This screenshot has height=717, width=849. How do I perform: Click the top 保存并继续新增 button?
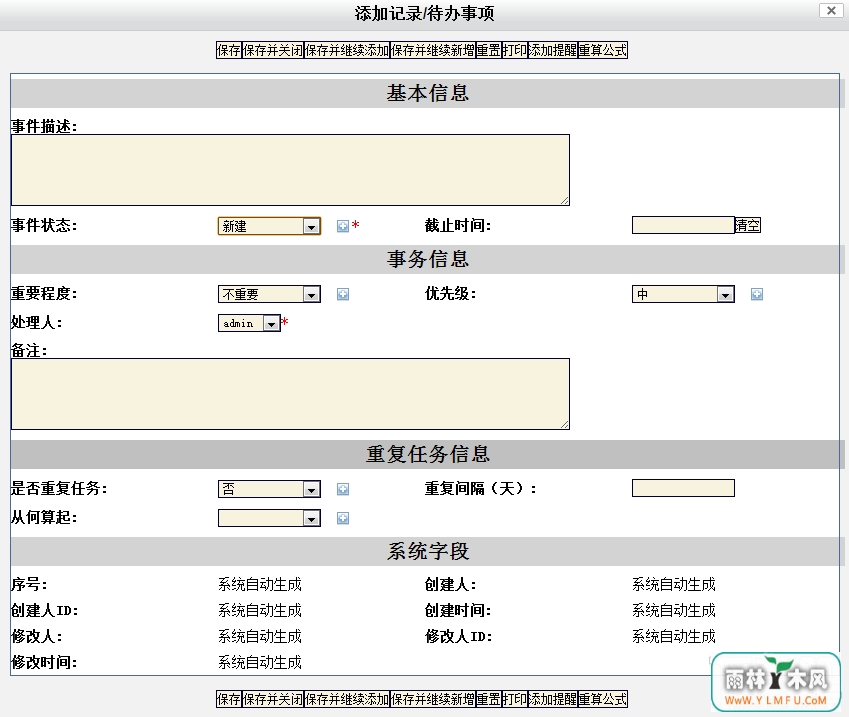click(433, 50)
